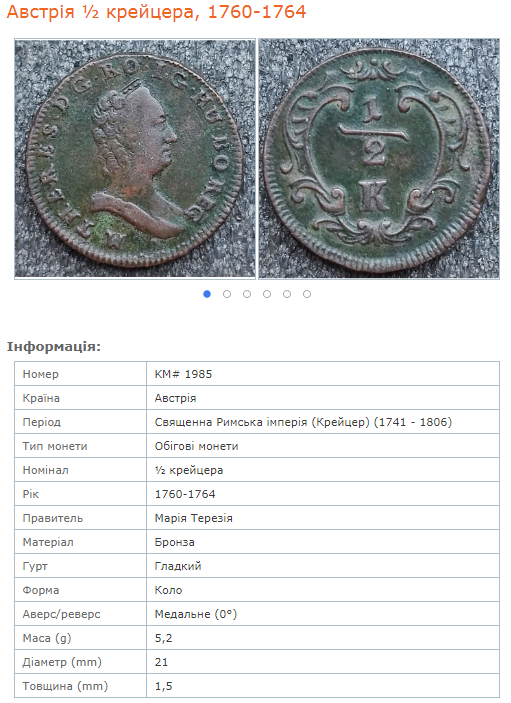Screen dimensions: 511x703
Task: Select the fourth carousel dot
Action: point(267,294)
